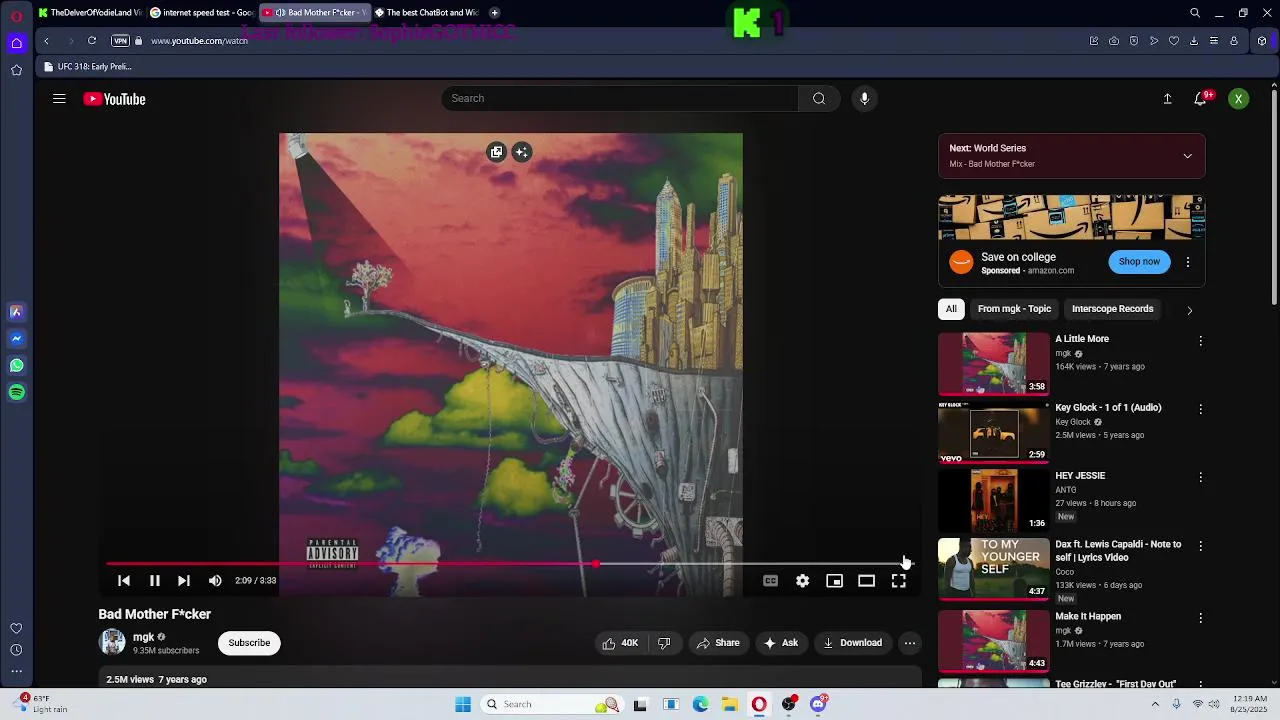Open options for Key Glock video
The width and height of the screenshot is (1280, 720).
point(1201,409)
